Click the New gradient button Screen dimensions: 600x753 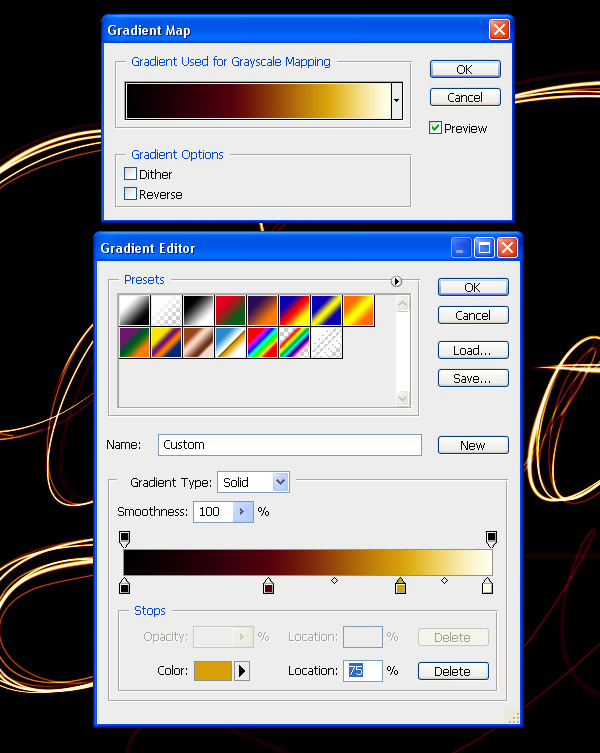[473, 445]
